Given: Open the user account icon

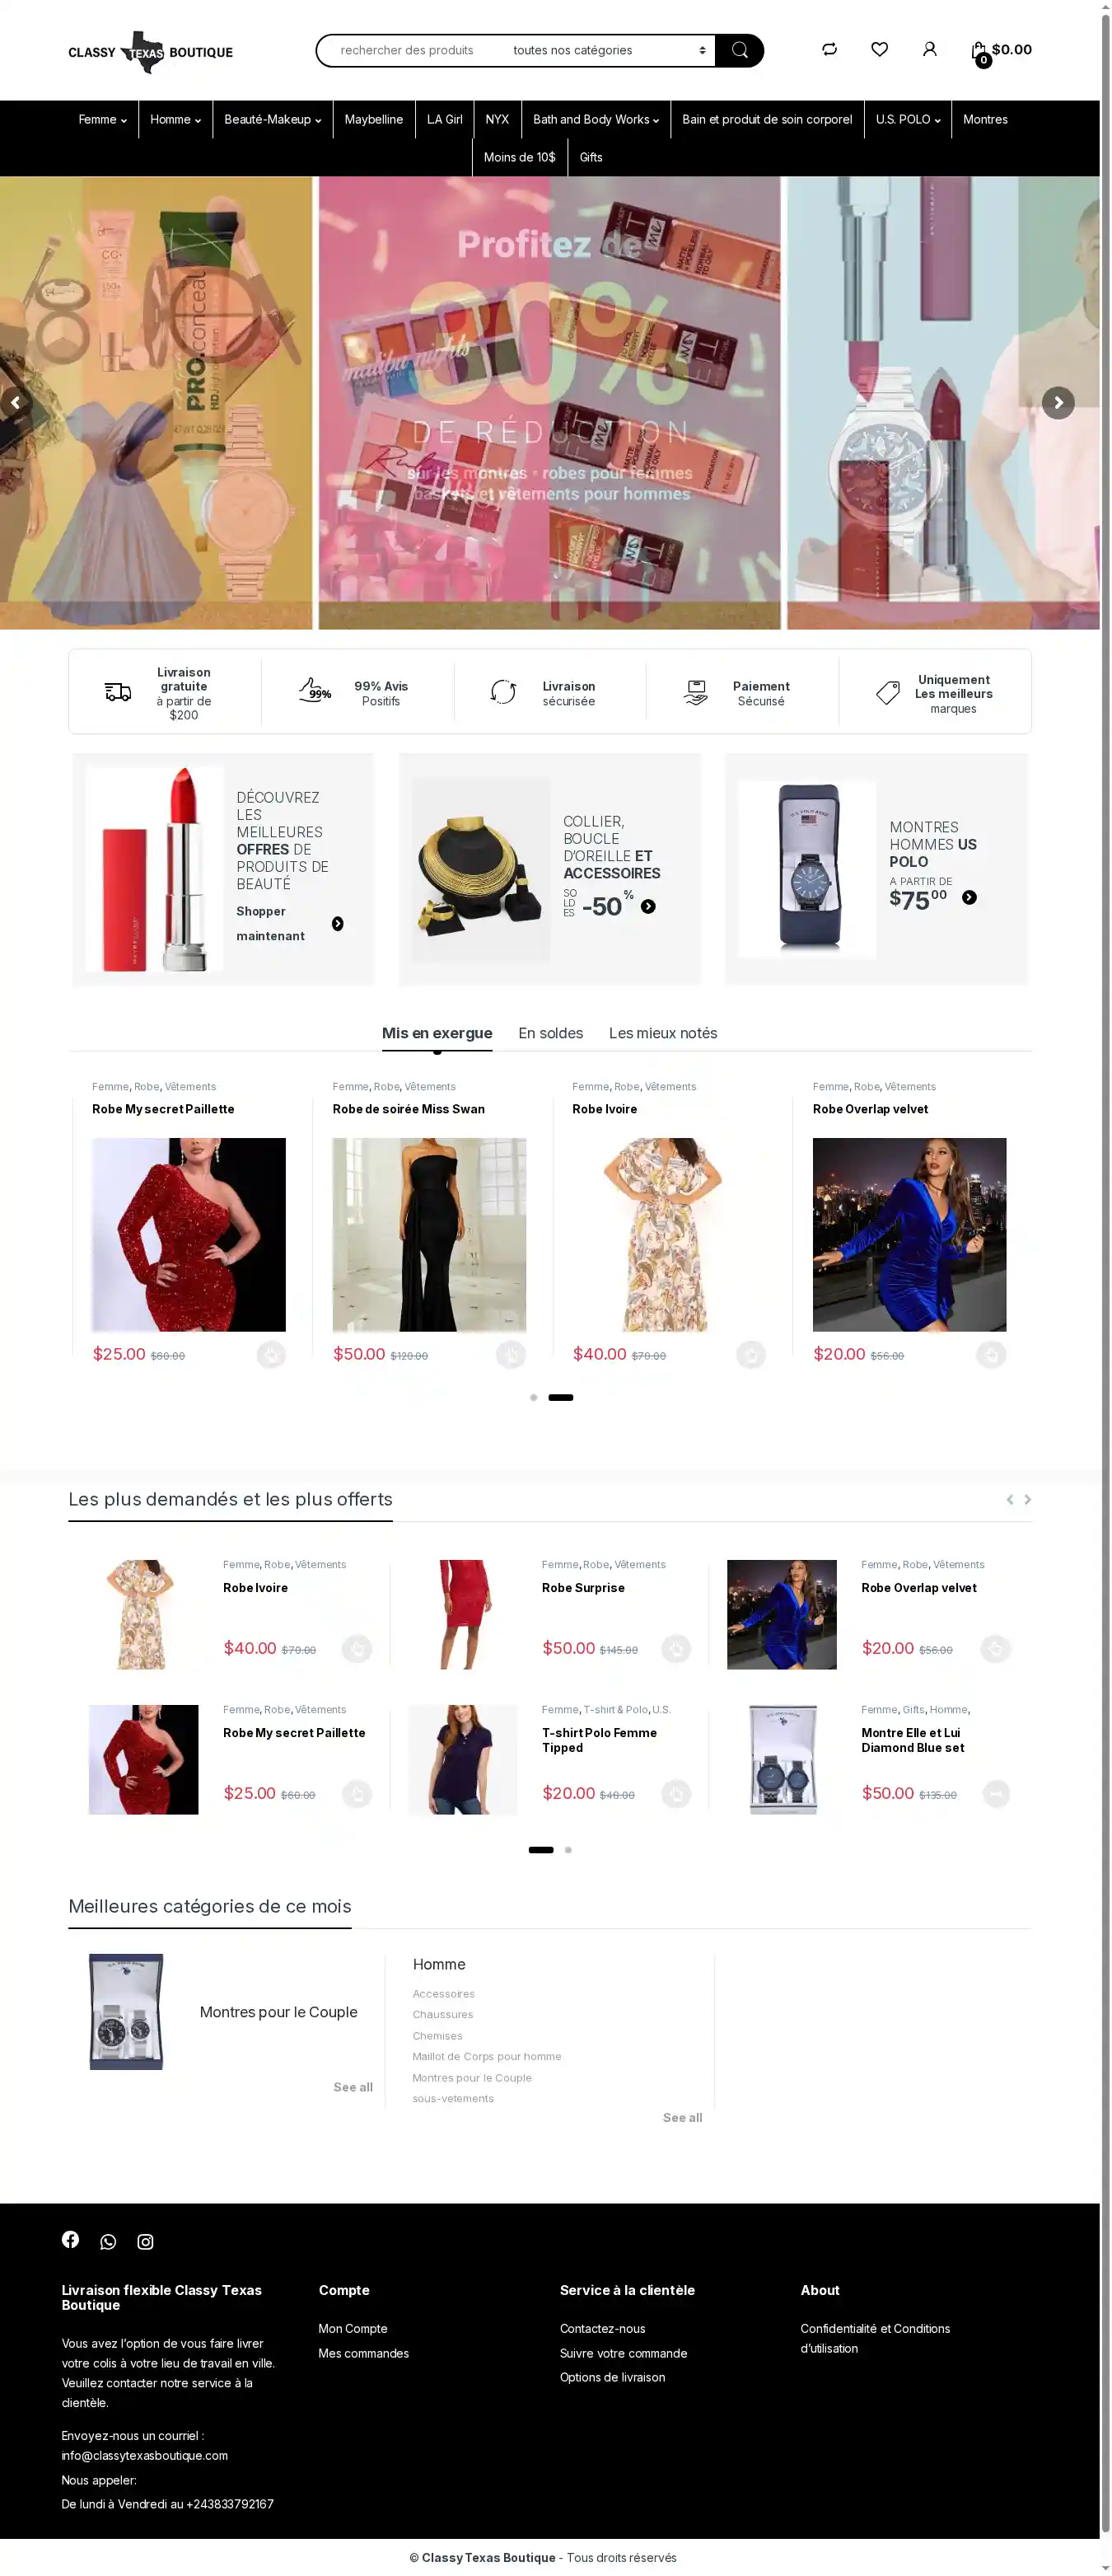Looking at the screenshot, I should click(929, 49).
